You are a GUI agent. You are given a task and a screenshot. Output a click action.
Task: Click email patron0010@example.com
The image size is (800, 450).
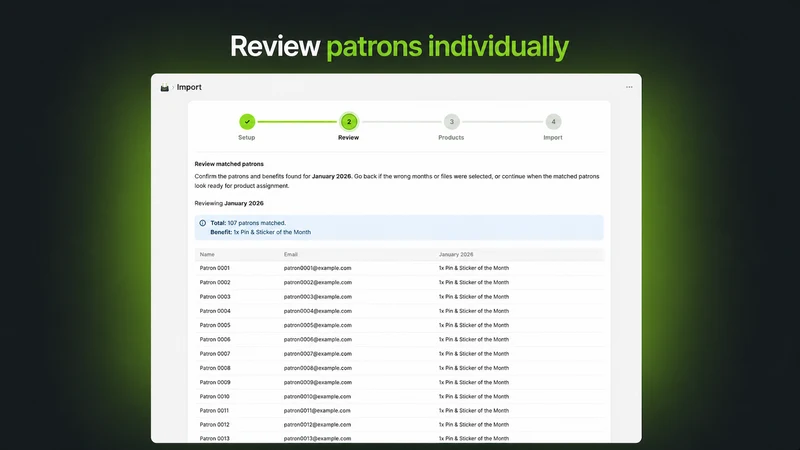click(317, 396)
